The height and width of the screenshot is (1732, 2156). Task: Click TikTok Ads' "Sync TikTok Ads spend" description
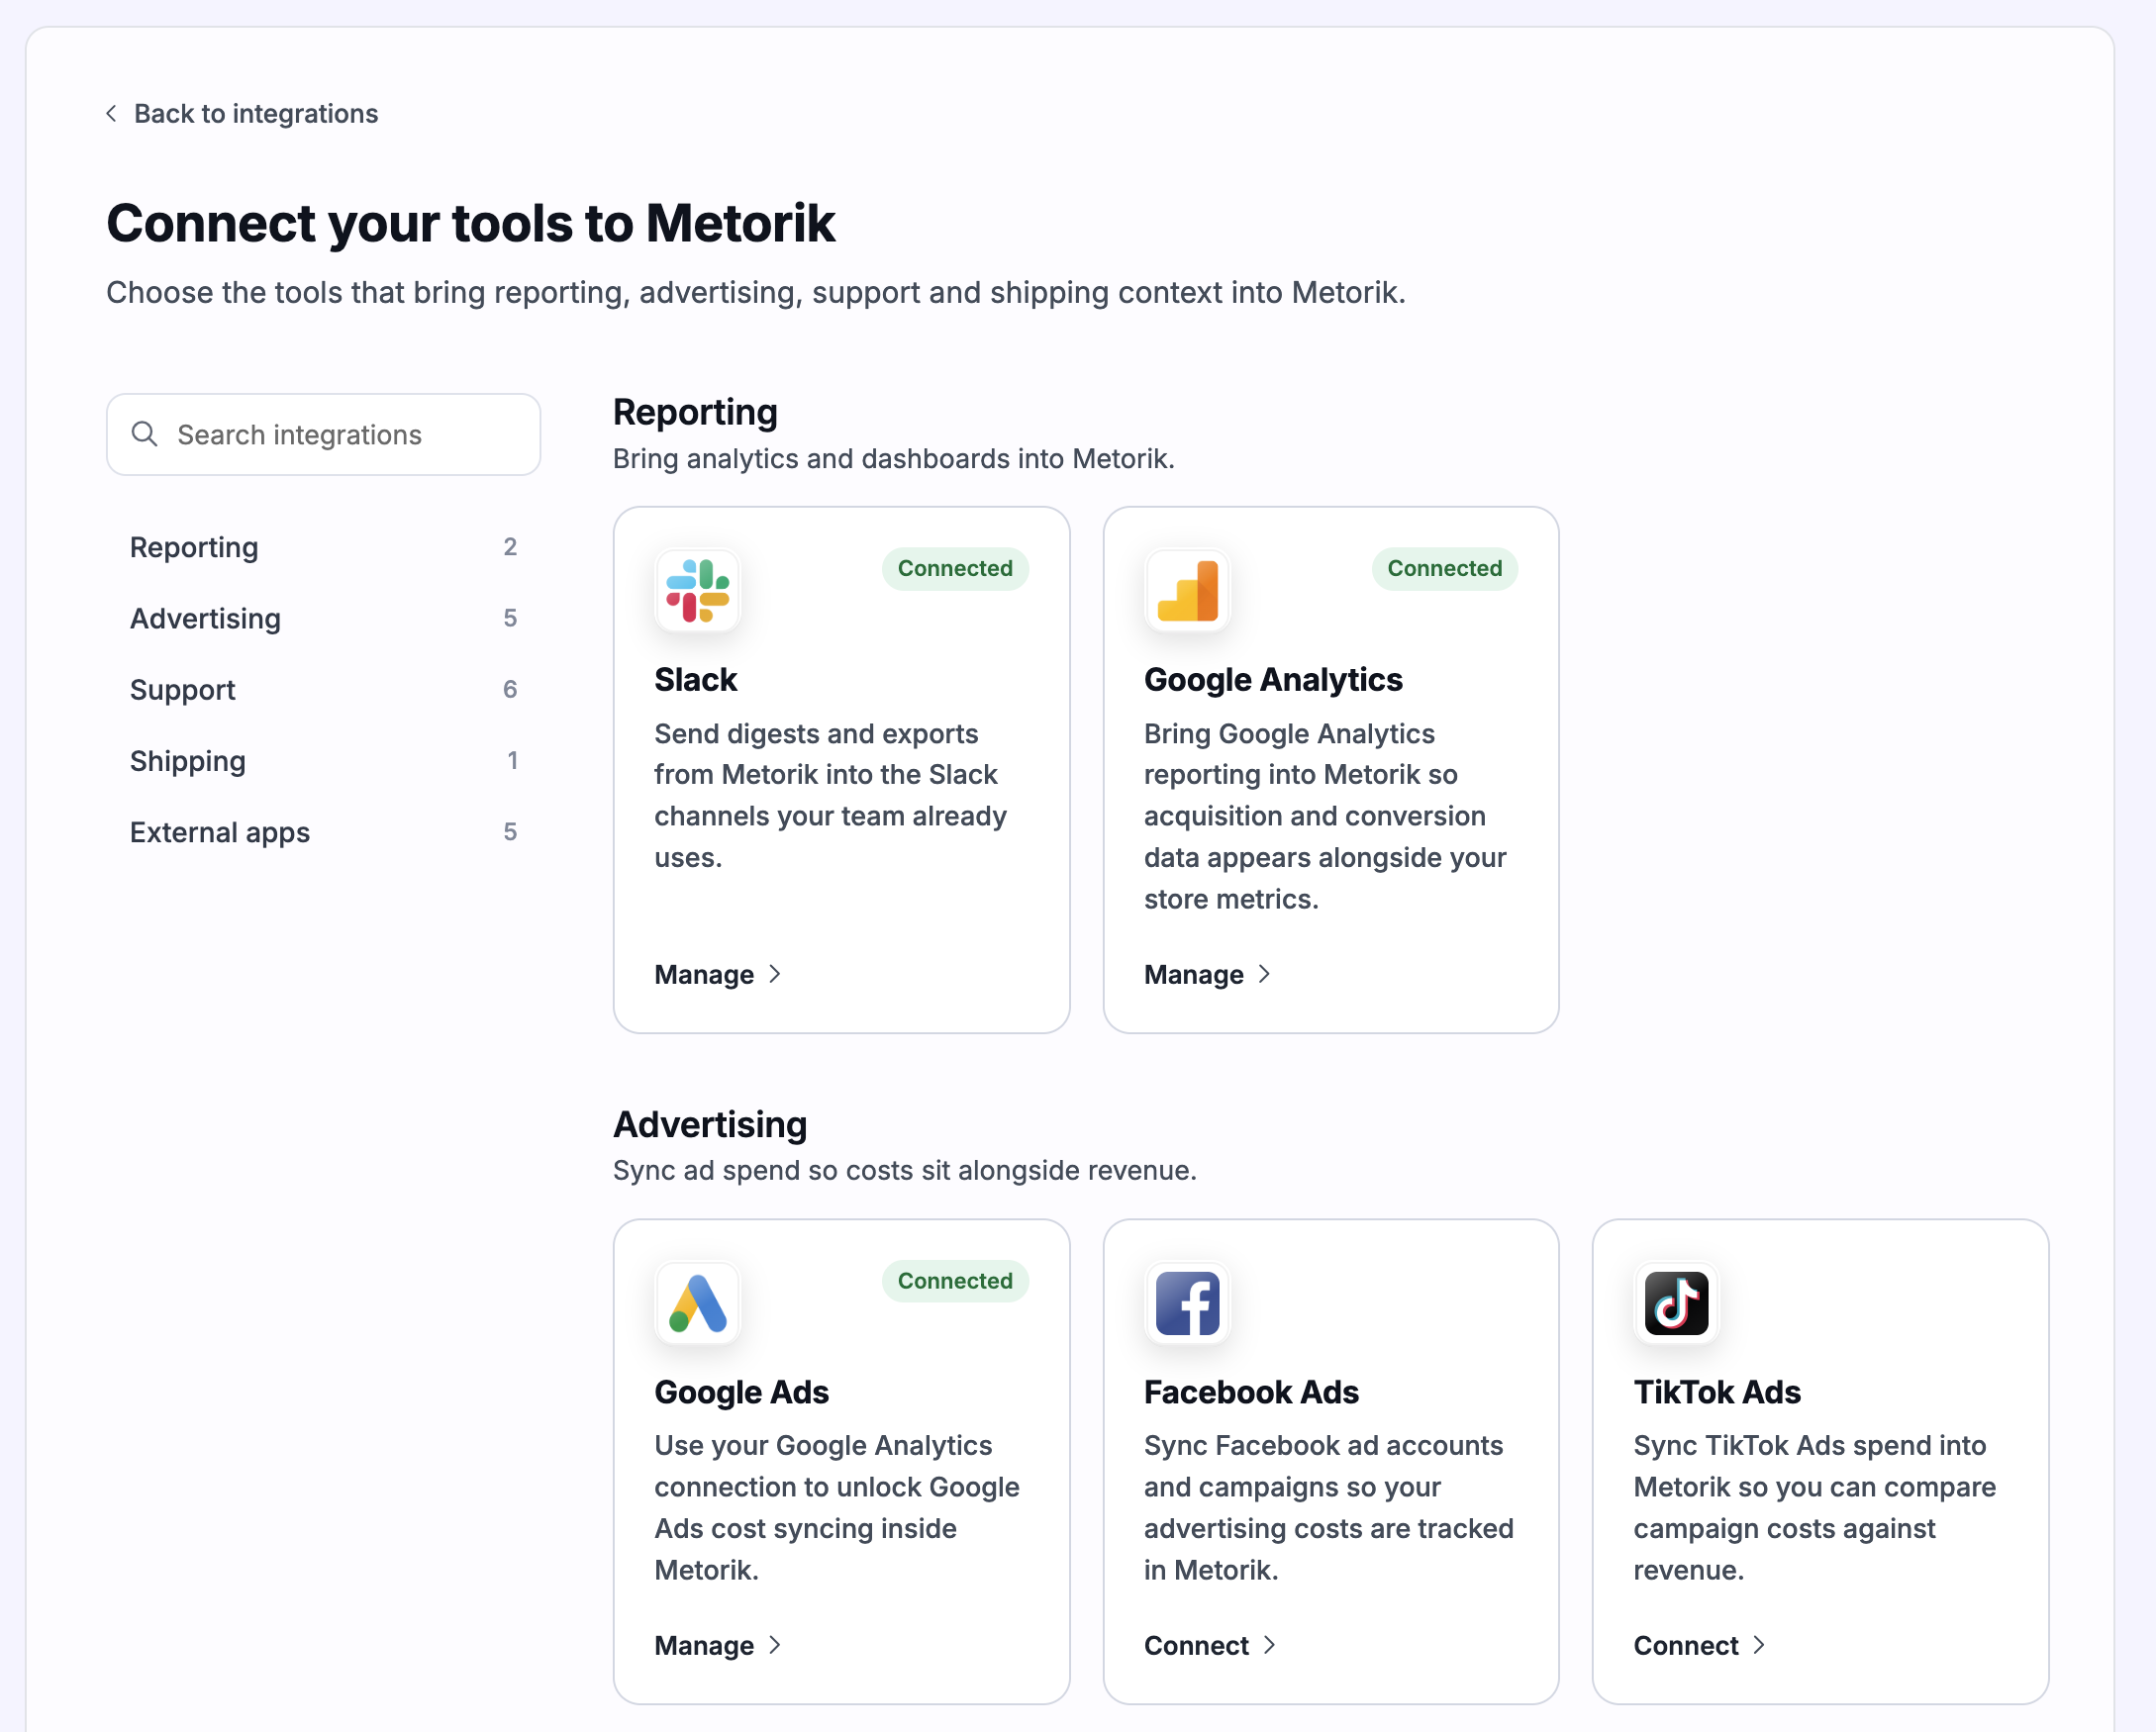point(1814,1508)
